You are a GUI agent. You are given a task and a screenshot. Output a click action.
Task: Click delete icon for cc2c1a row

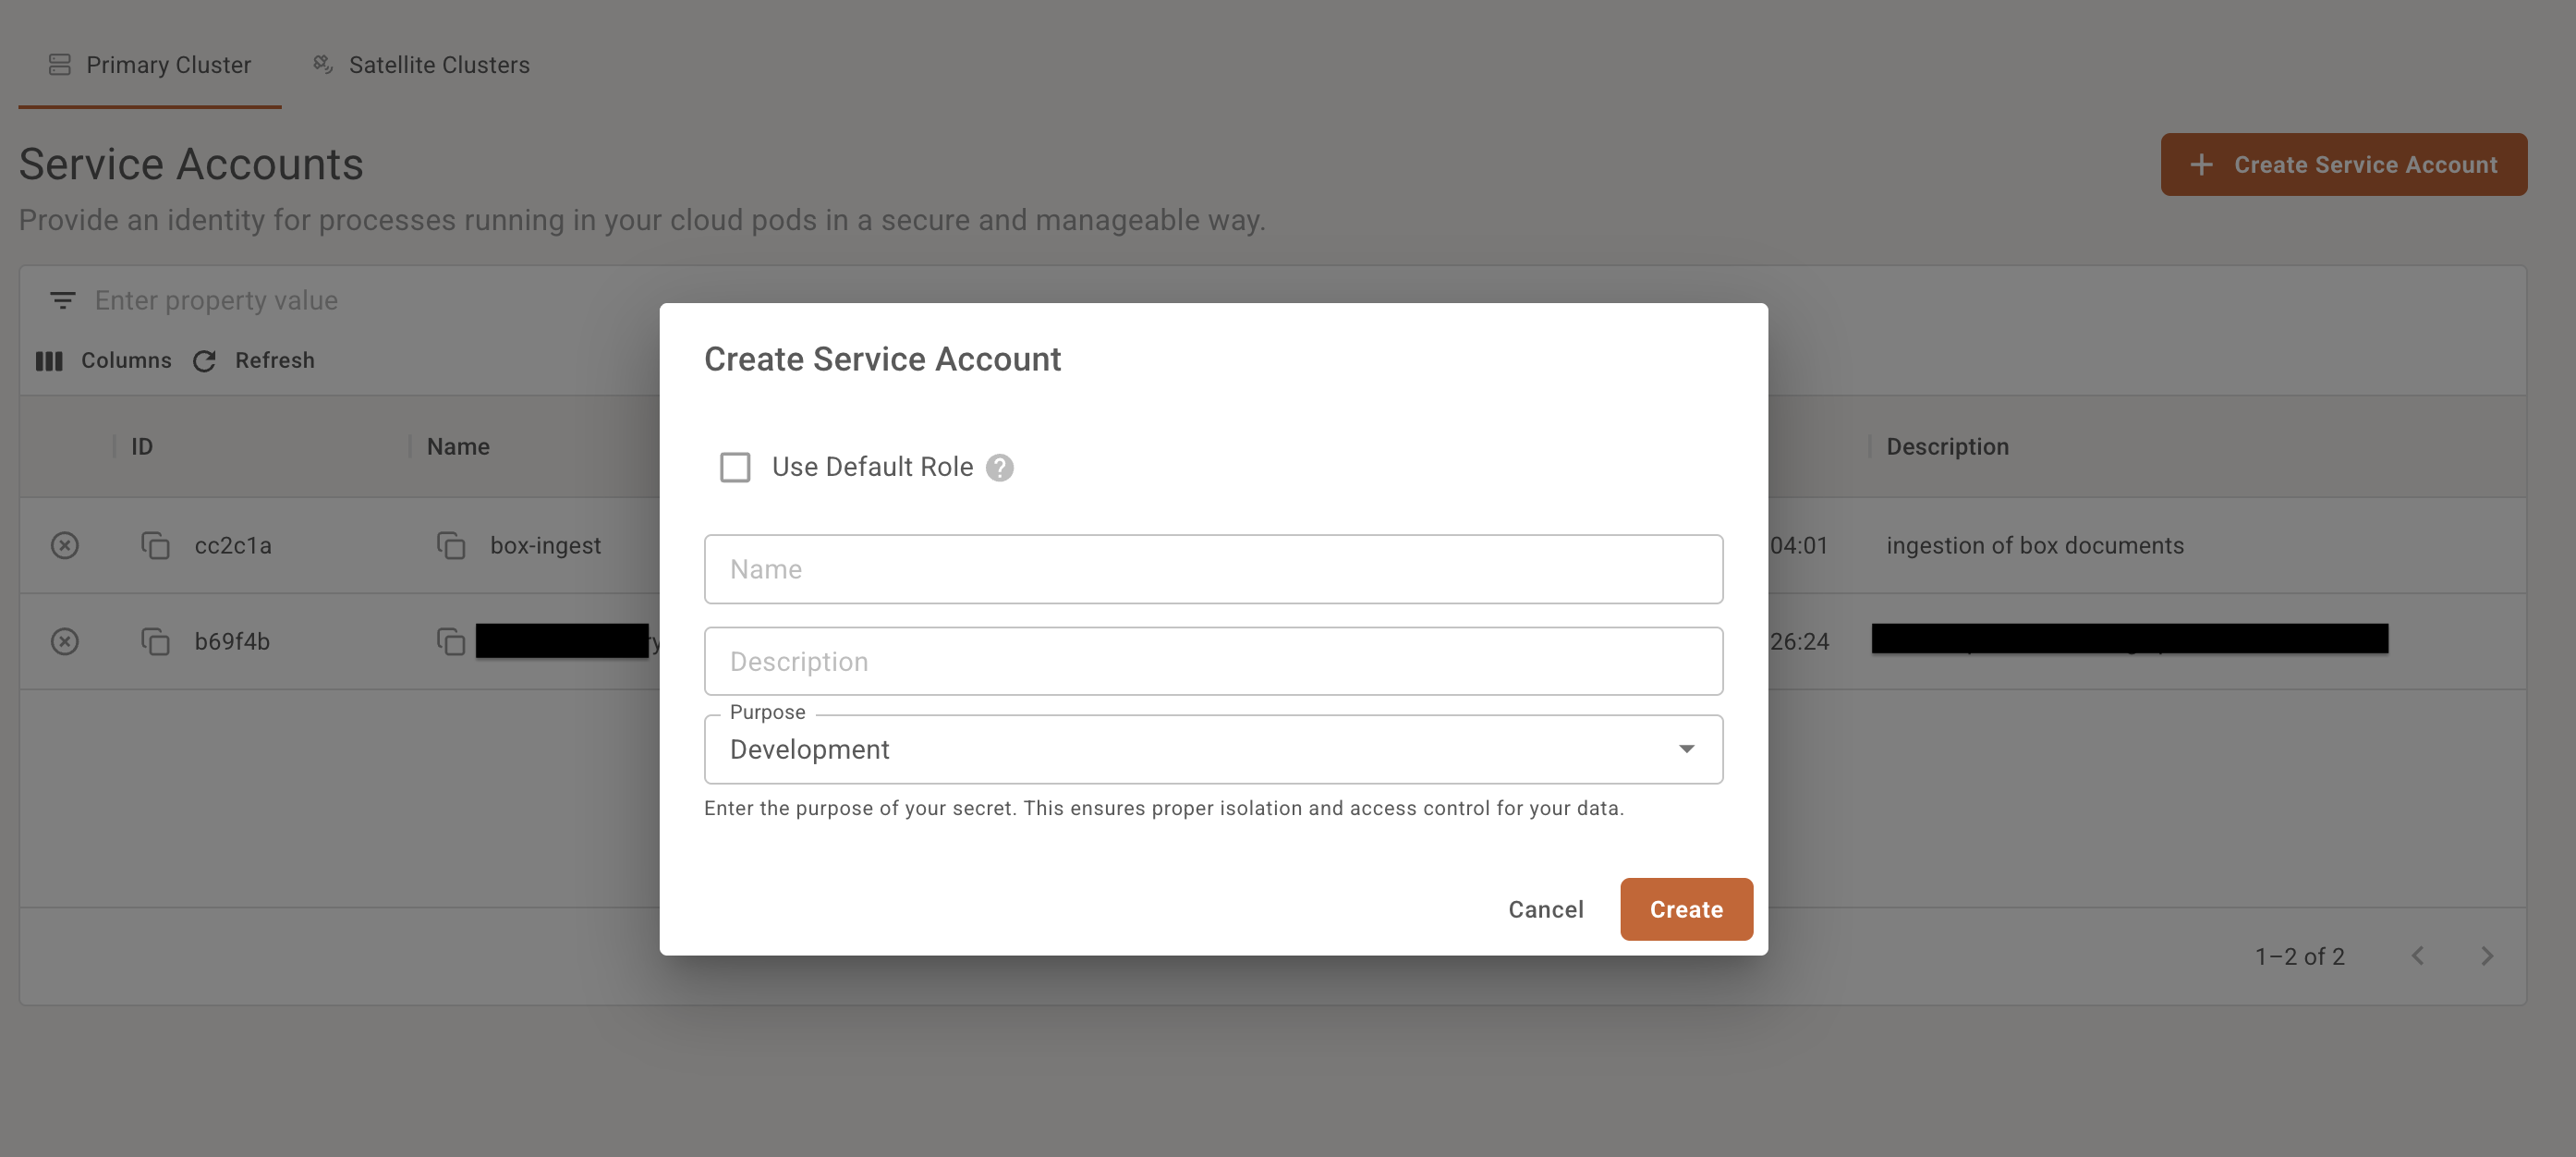[x=65, y=545]
